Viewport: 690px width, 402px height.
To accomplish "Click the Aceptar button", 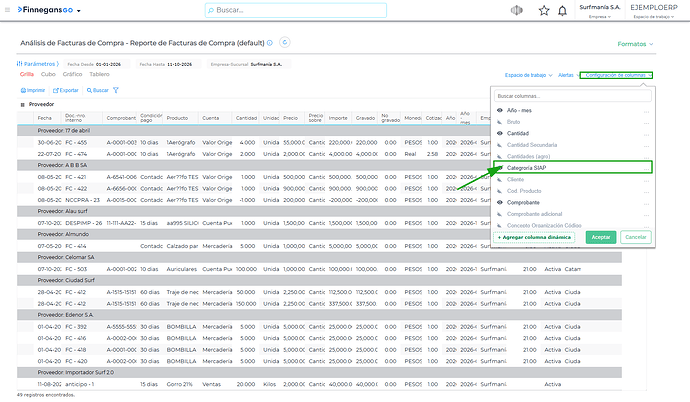I will (601, 237).
